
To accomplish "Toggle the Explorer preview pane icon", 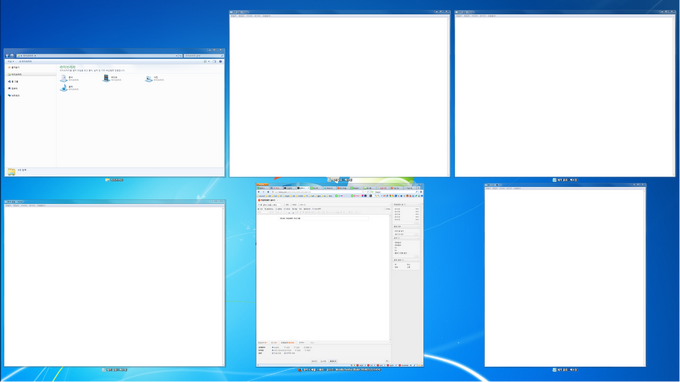I will (215, 62).
